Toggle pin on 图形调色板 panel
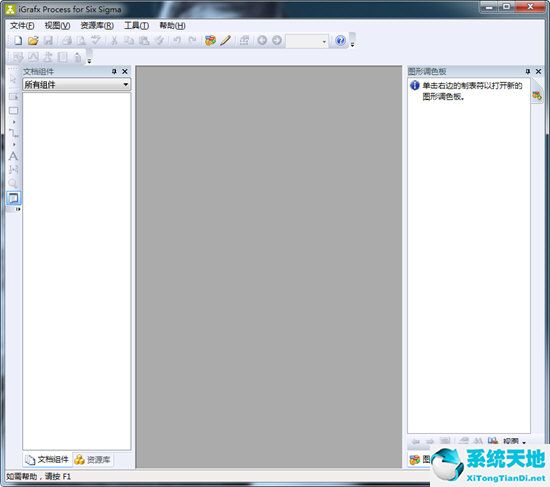Viewport: 550px width, 487px height. pyautogui.click(x=528, y=71)
